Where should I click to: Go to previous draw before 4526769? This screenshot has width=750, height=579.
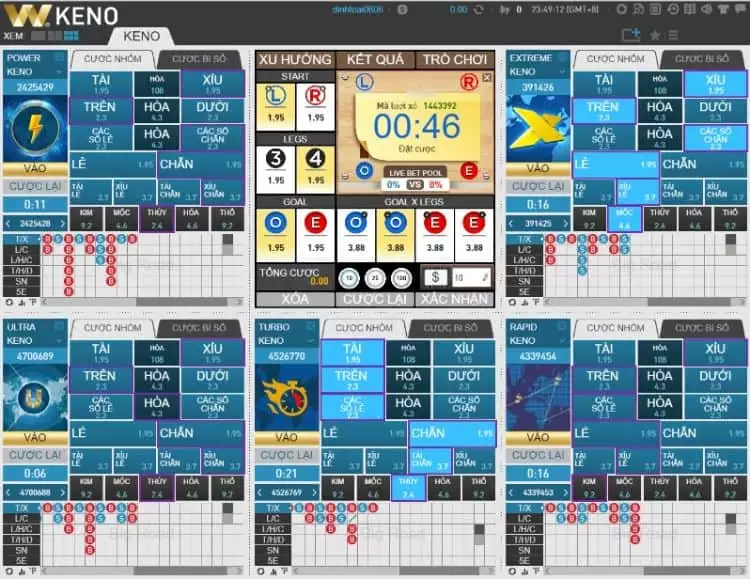(x=260, y=492)
